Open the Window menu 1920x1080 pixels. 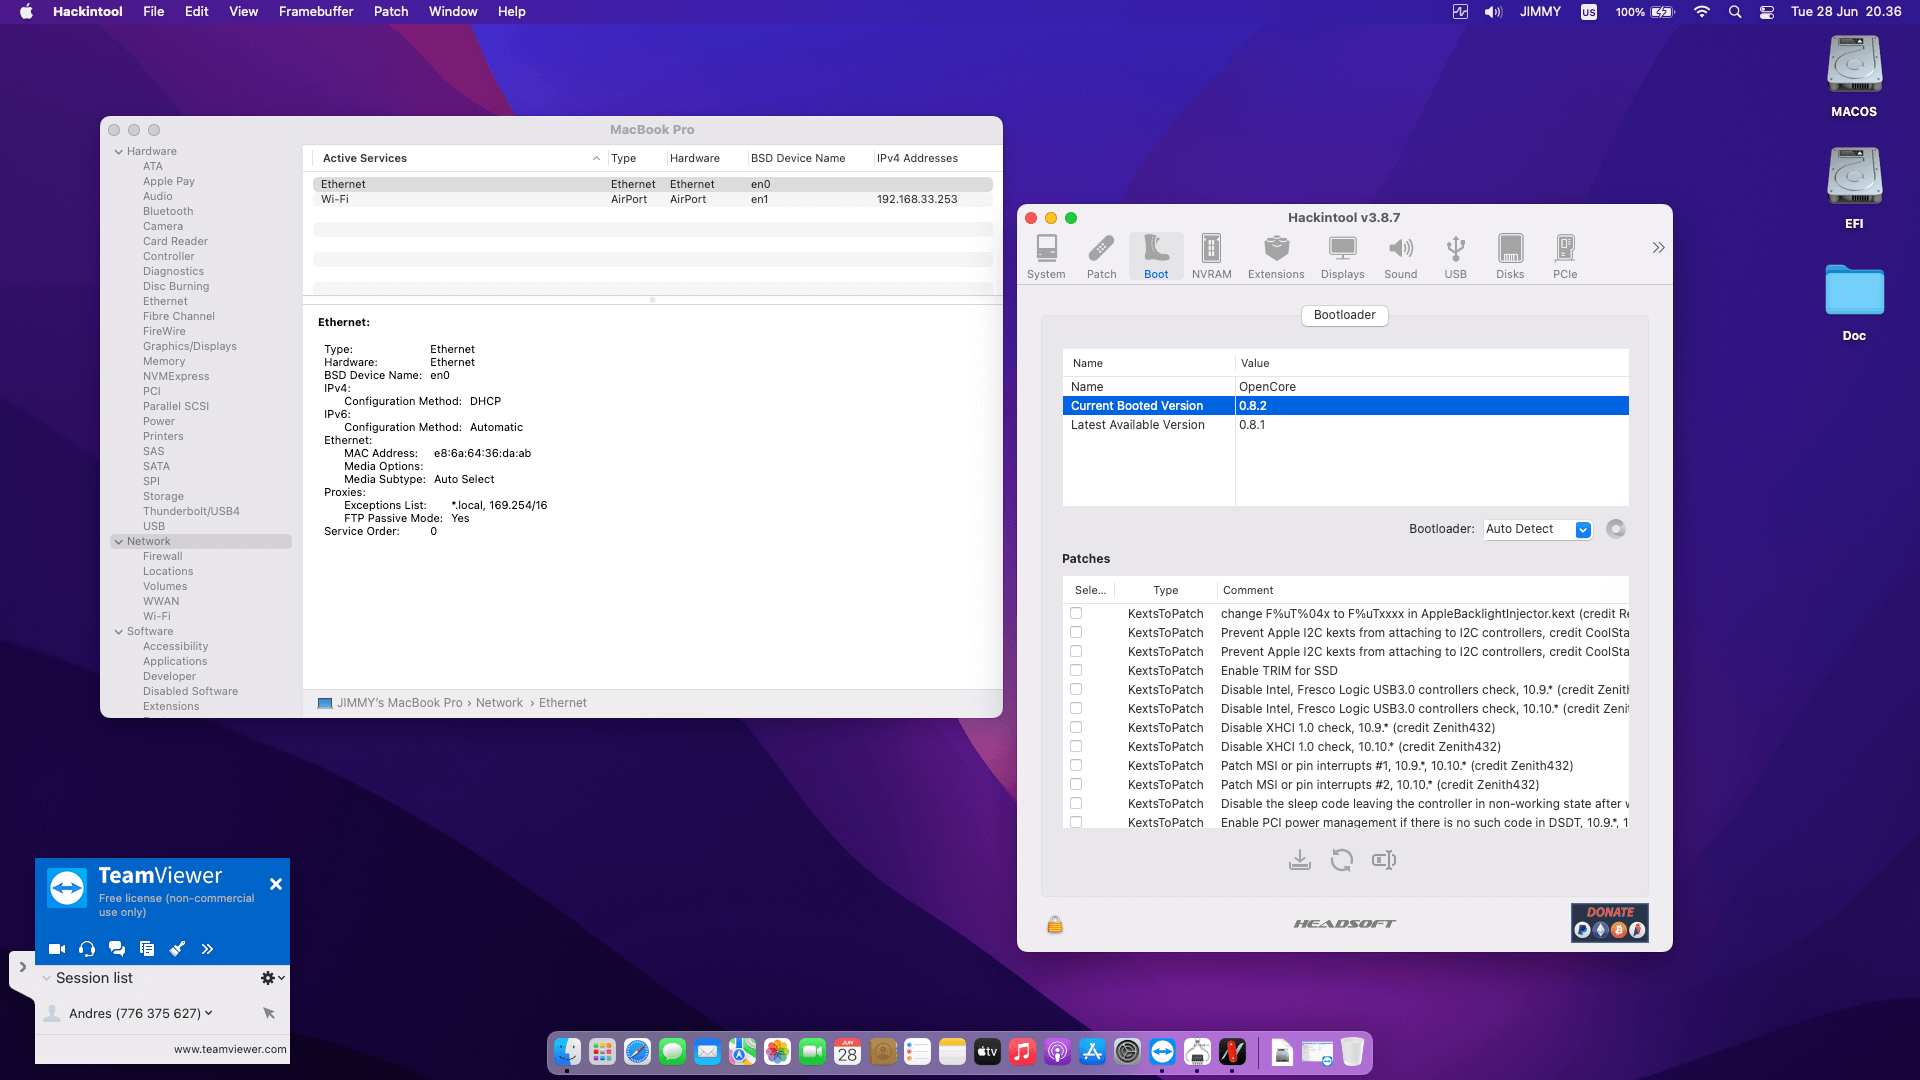coord(453,11)
